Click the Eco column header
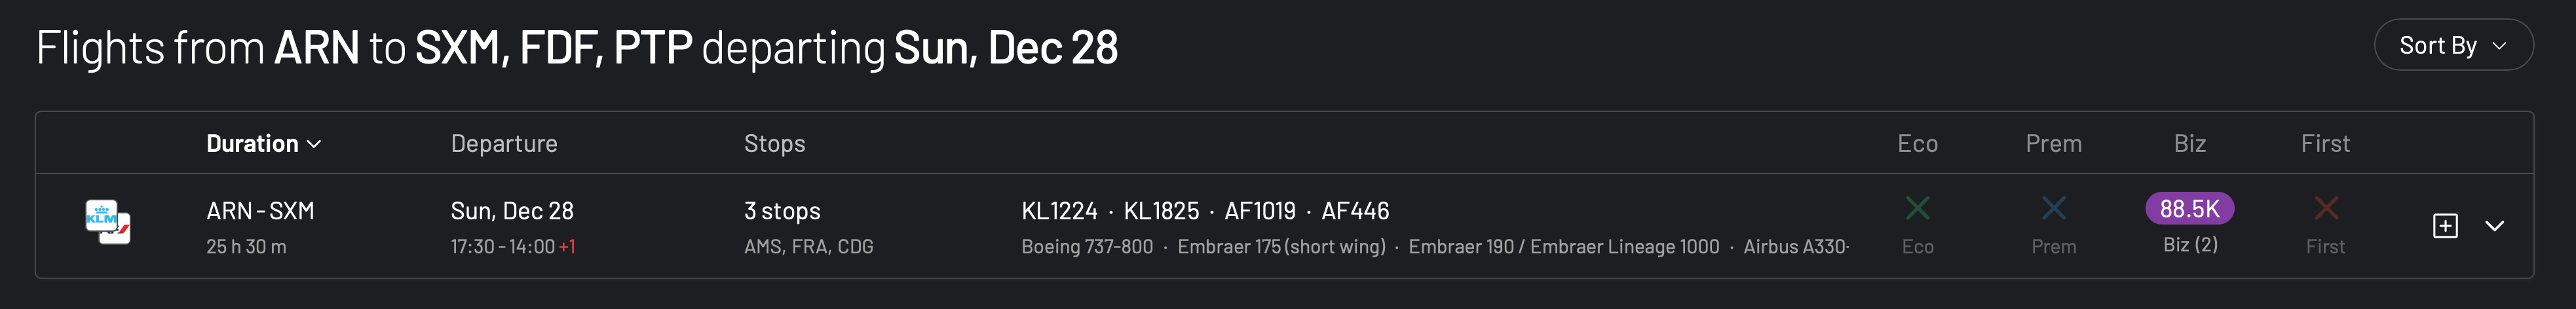Viewport: 2576px width, 309px height. (x=1917, y=144)
